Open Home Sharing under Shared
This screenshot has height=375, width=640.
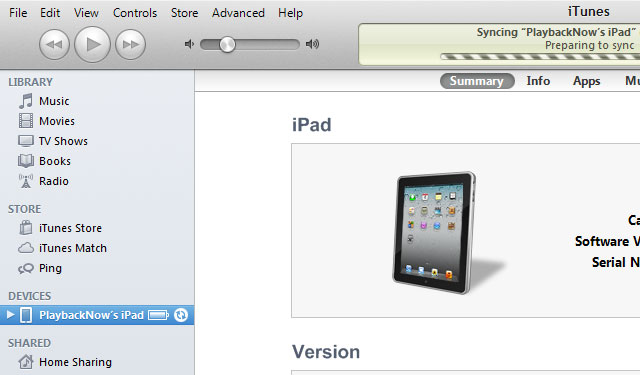tap(75, 362)
